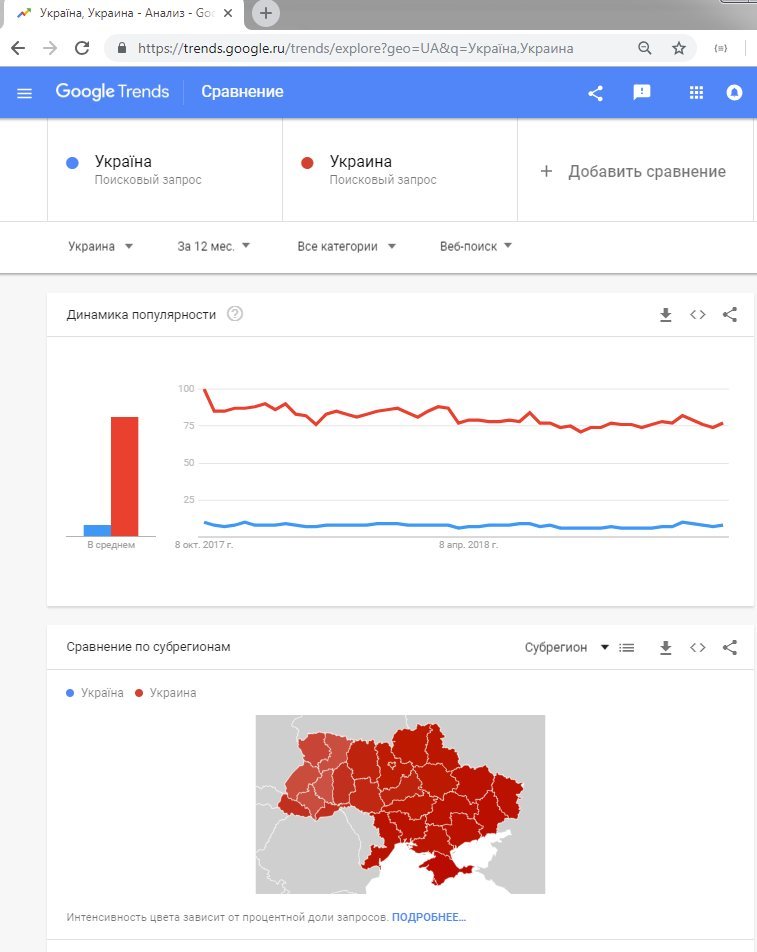
Task: Open the hamburger navigation menu
Action: coord(24,92)
